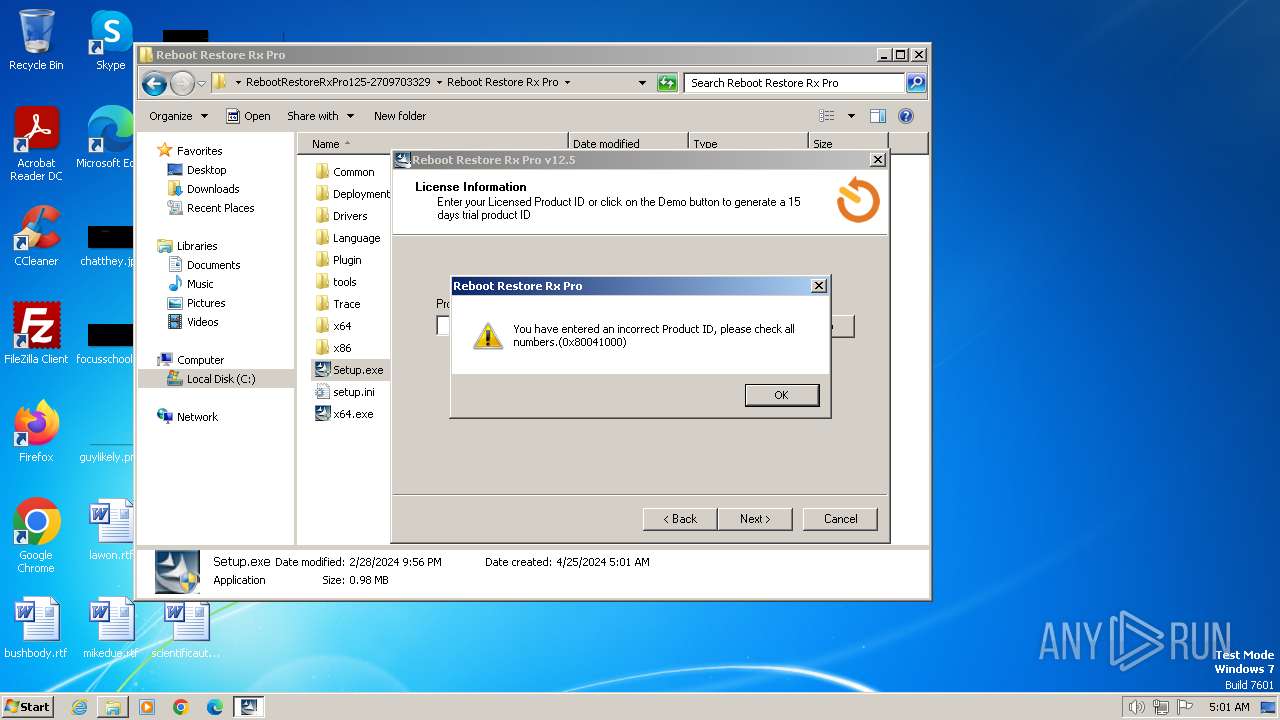Image resolution: width=1280 pixels, height=720 pixels.
Task: Open Network in the navigation pane
Action: pos(187,417)
